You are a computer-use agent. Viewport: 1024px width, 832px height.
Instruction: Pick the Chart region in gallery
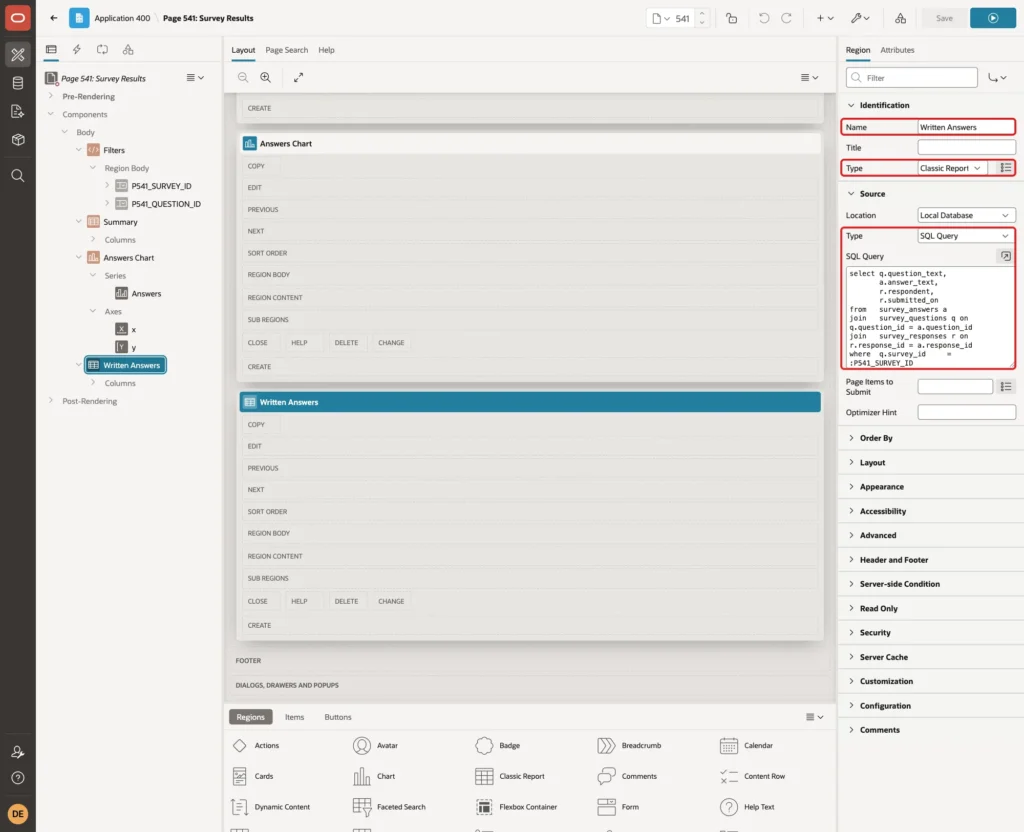tap(375, 776)
